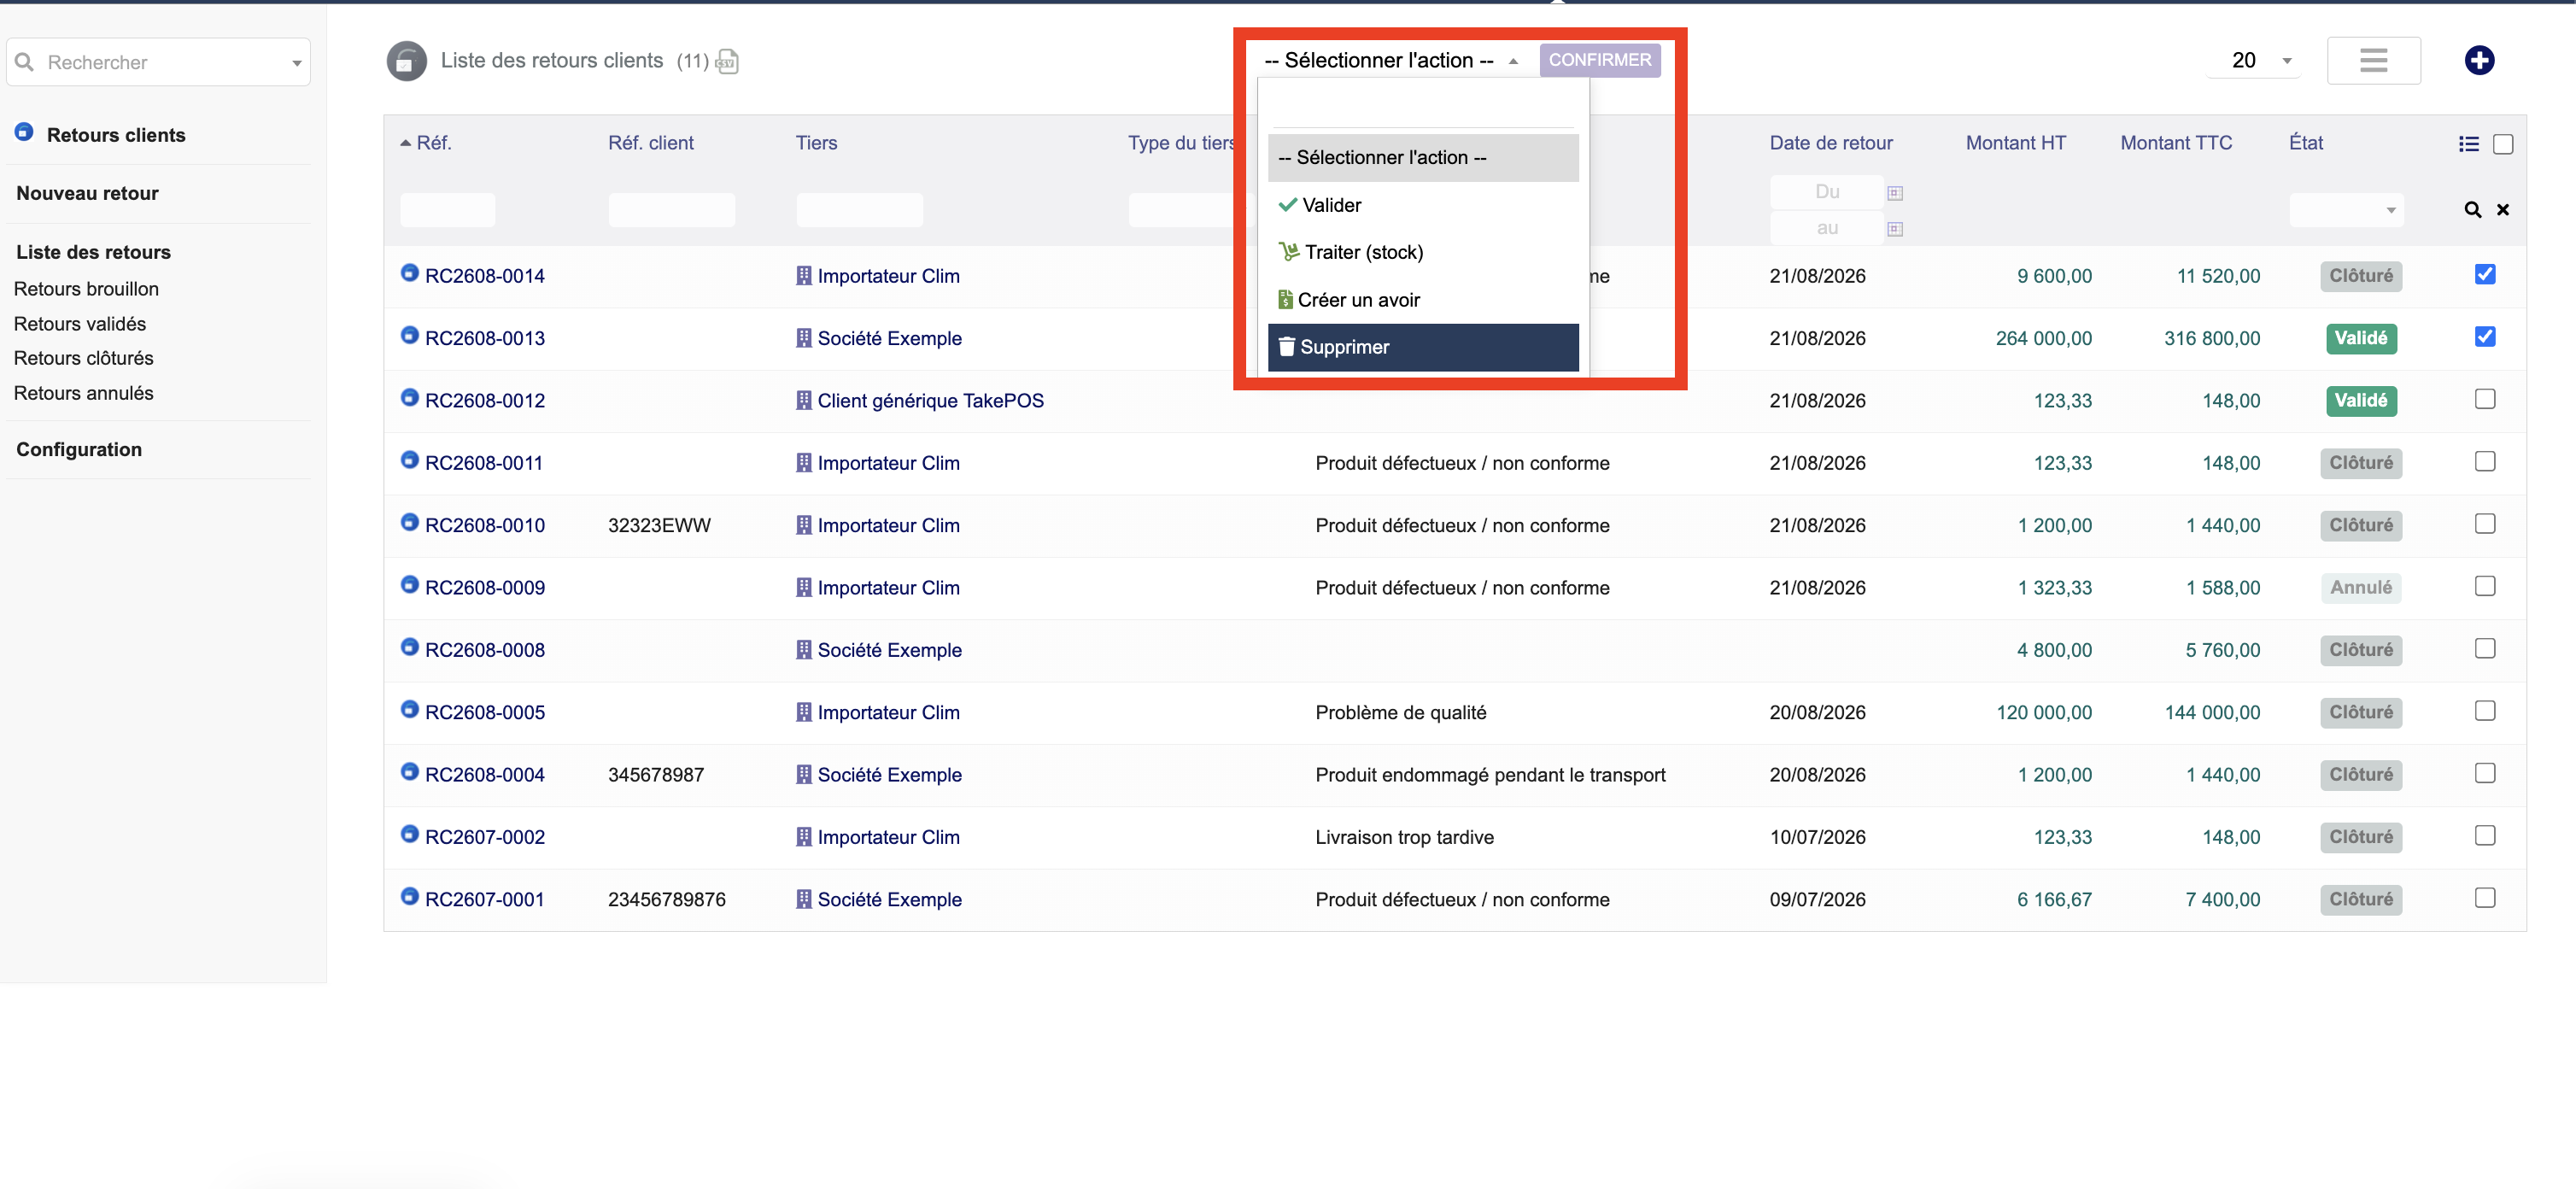Click the return icon next to RC2608-0010
Screen dimensions: 2576x1189
[x=409, y=522]
